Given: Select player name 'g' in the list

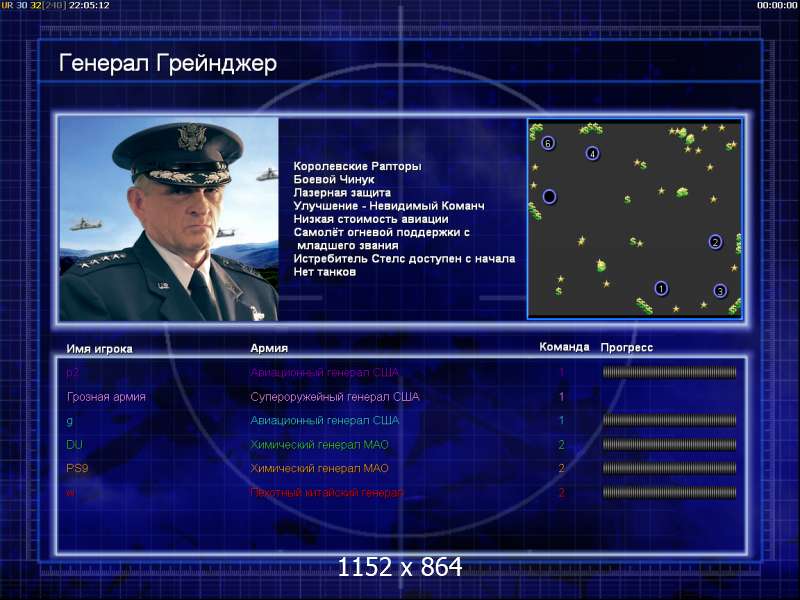Looking at the screenshot, I should click(x=69, y=421).
